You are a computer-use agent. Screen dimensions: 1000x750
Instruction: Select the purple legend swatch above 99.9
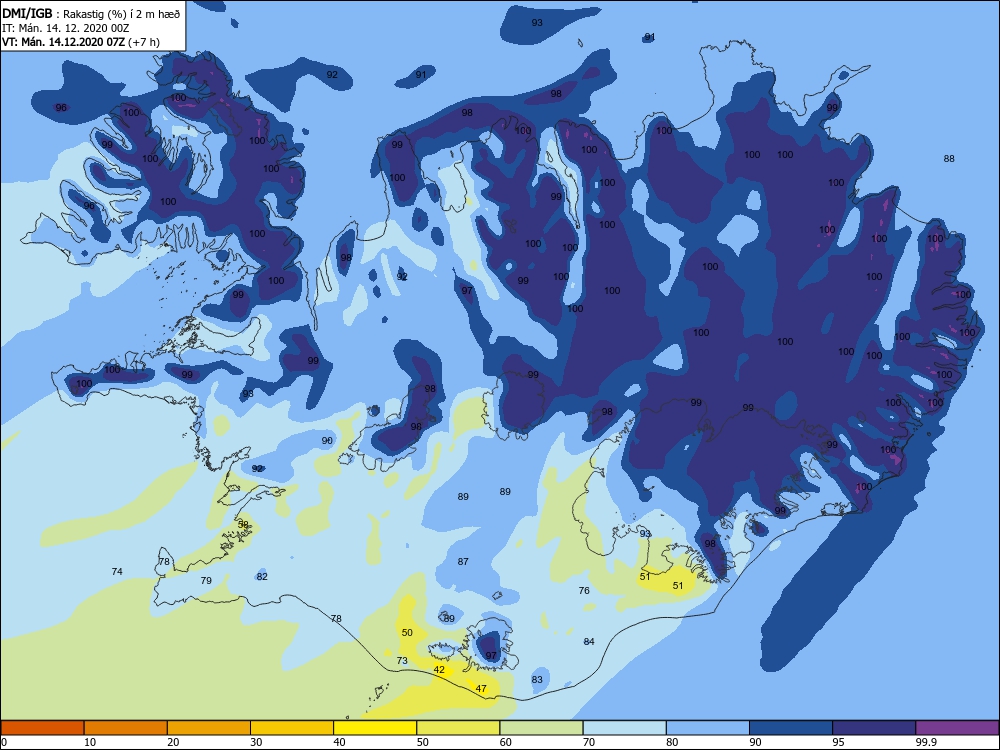coord(957,728)
